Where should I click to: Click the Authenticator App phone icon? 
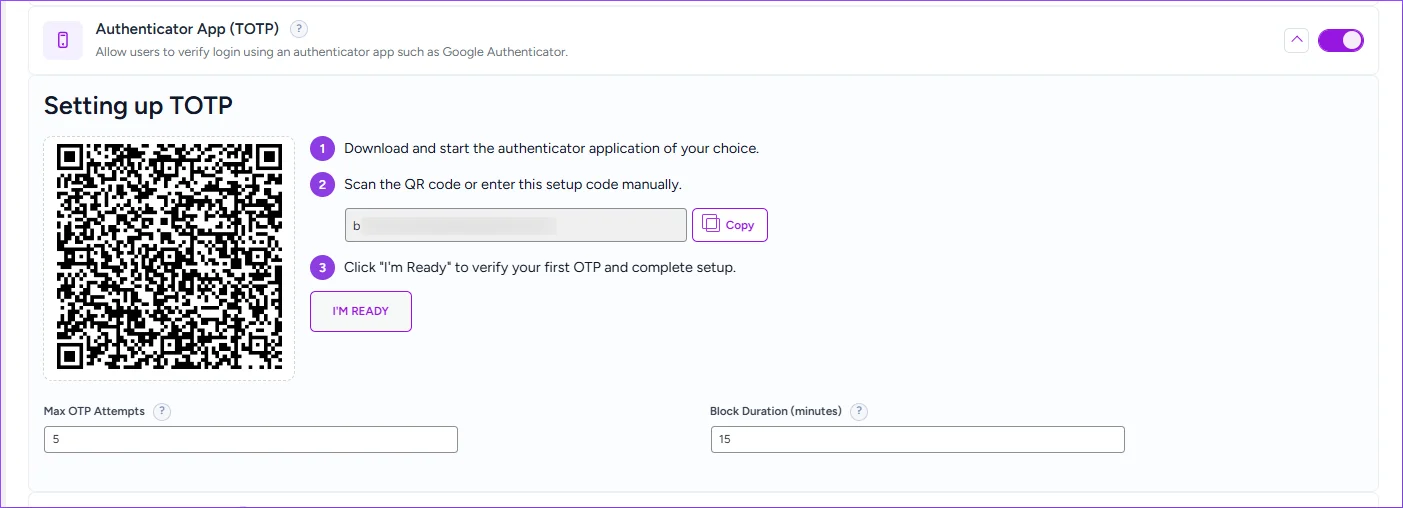tap(63, 40)
